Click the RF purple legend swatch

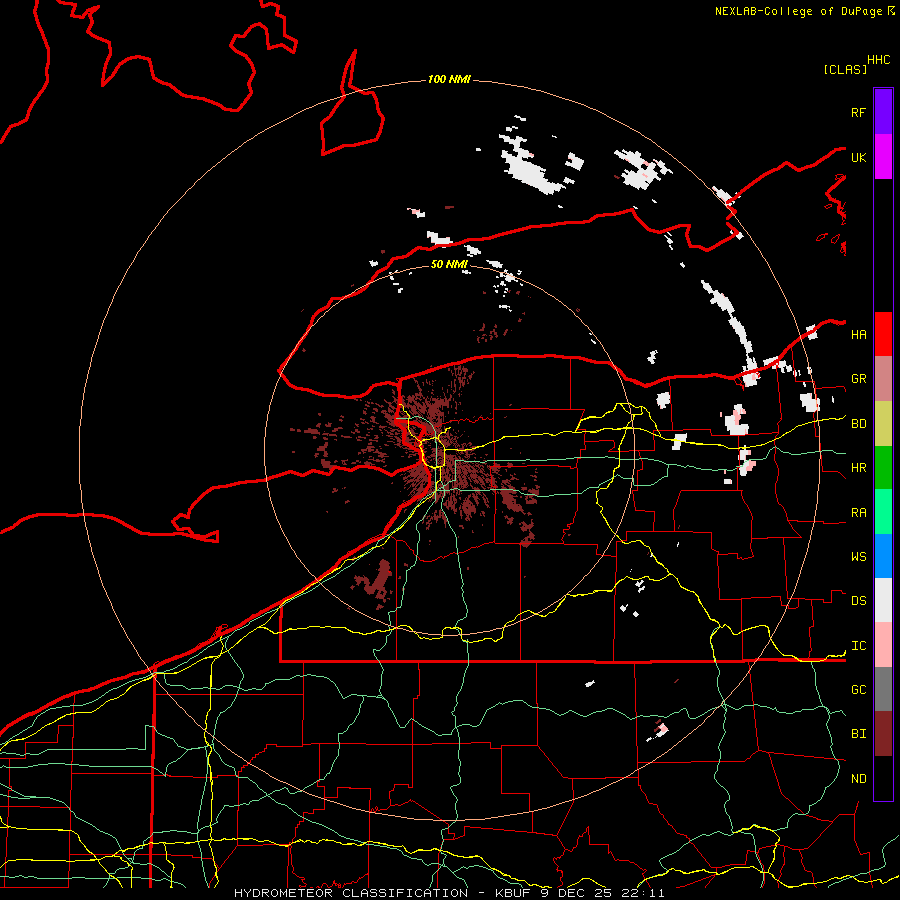coord(883,112)
